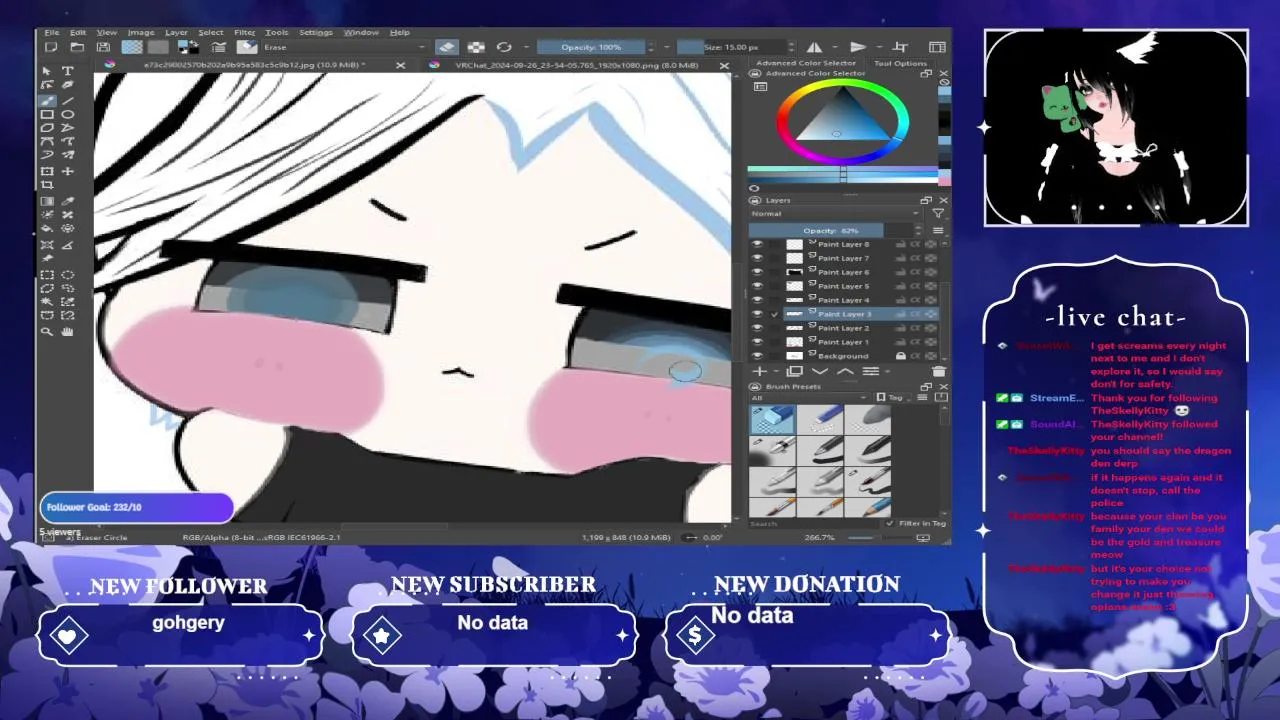This screenshot has height=720, width=1280.
Task: Select the Rectangular Selection tool
Action: [47, 273]
